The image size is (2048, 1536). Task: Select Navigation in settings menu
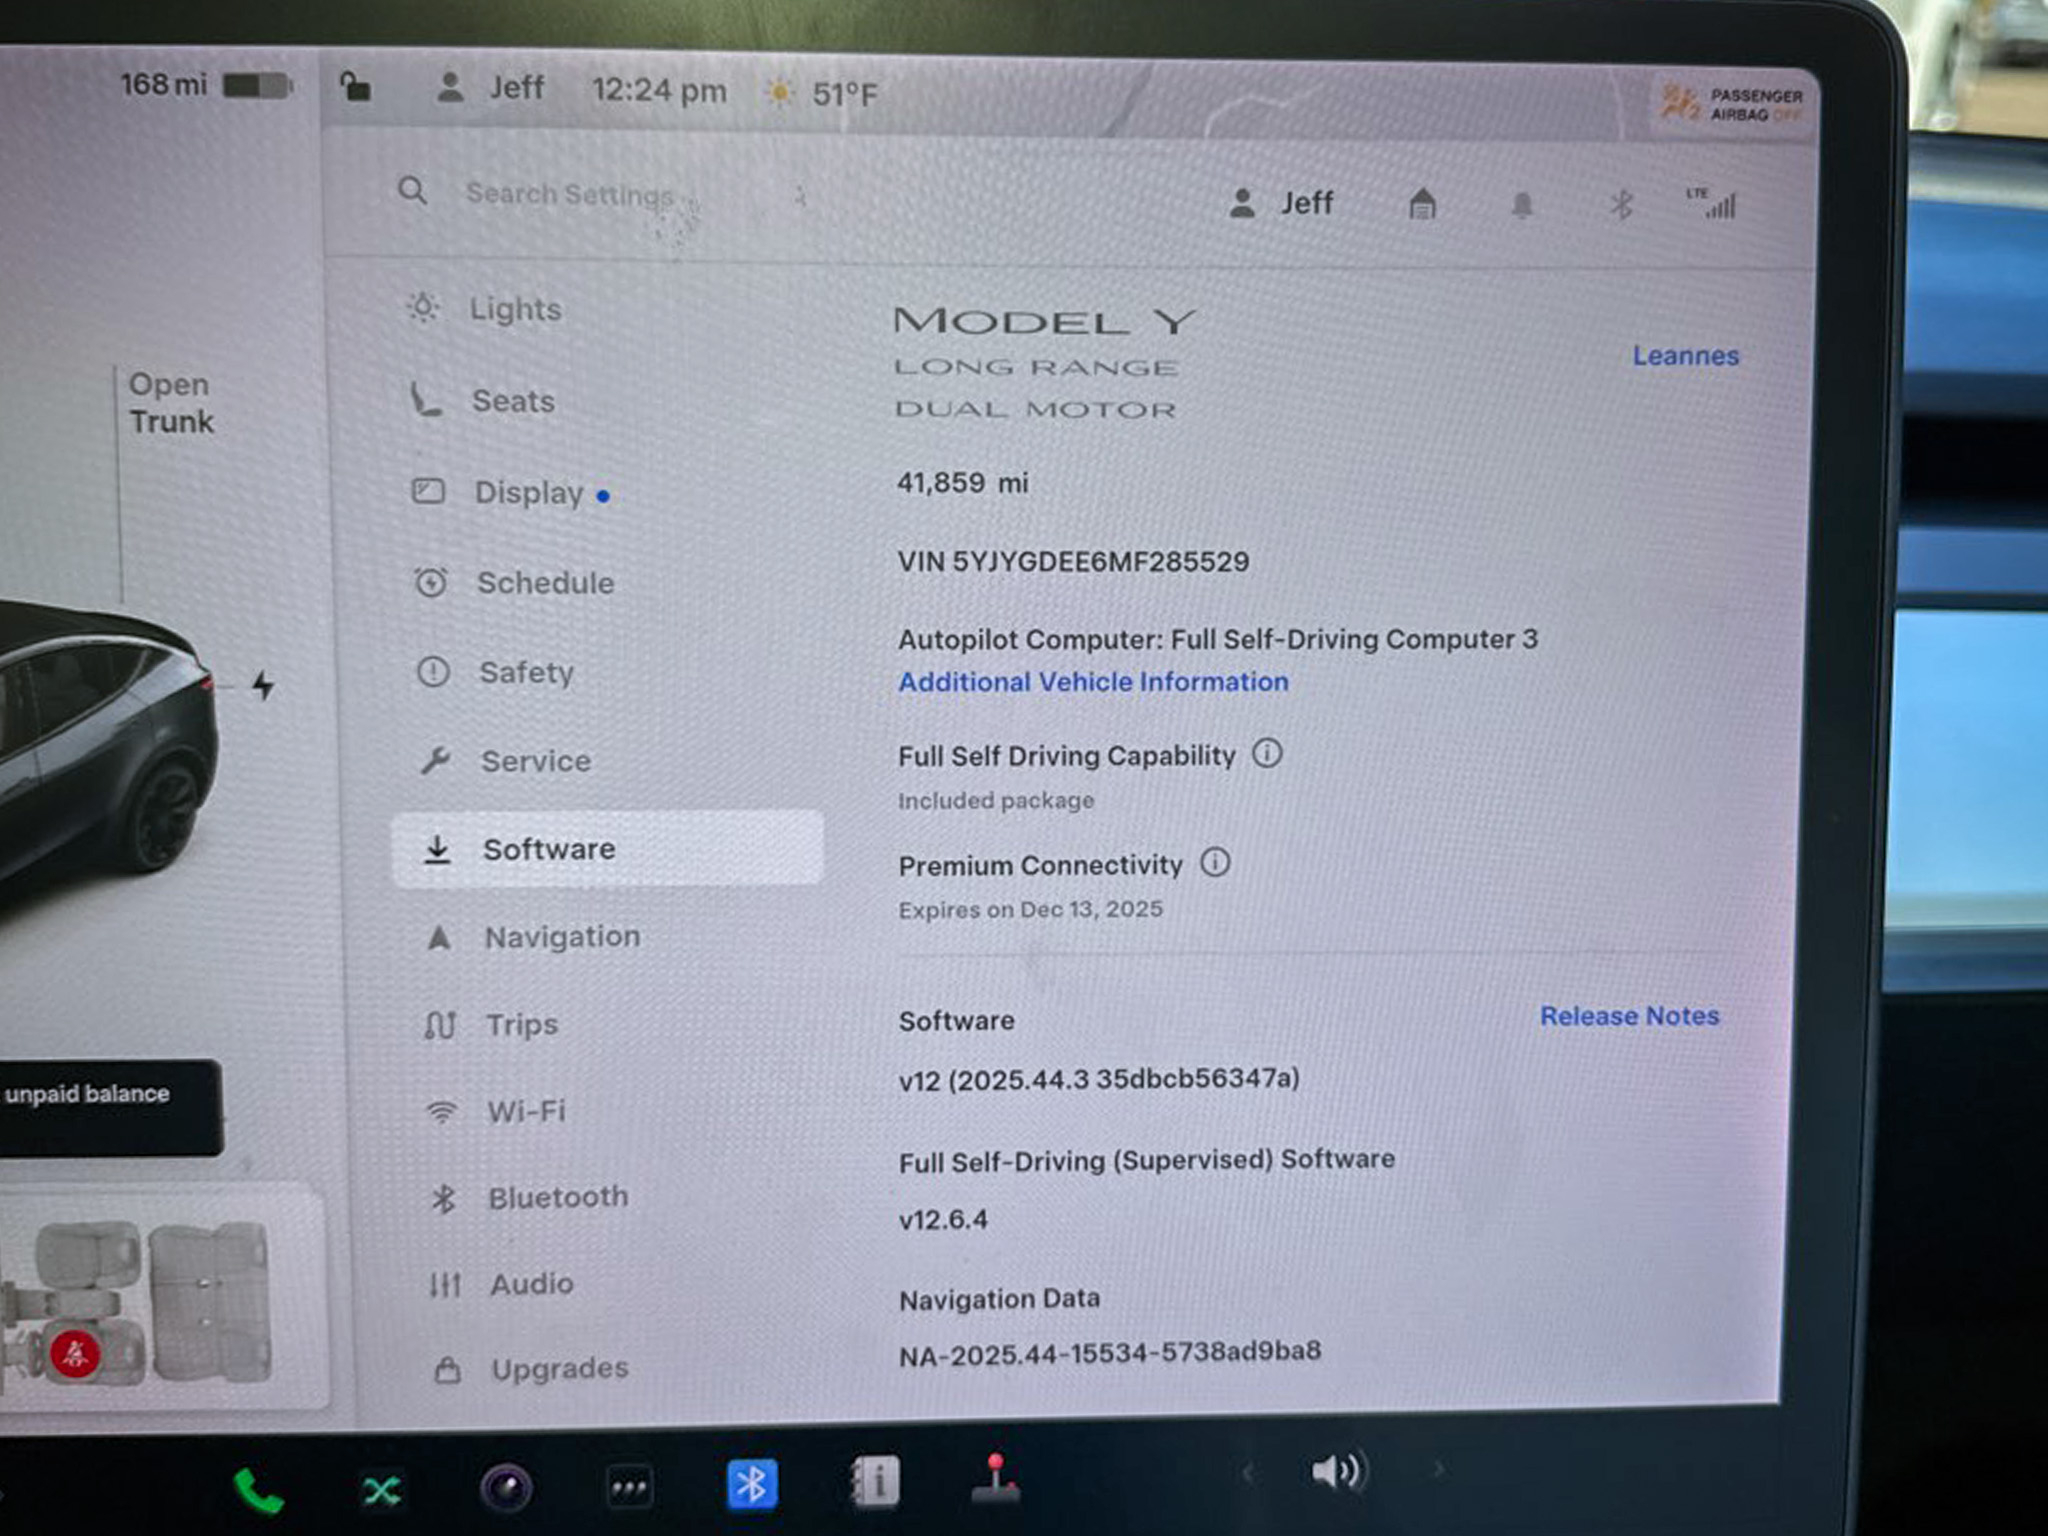[x=561, y=937]
